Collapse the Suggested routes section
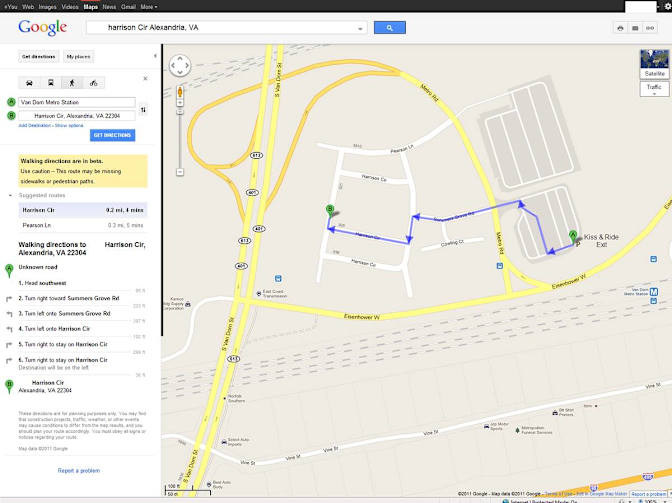 (10, 195)
